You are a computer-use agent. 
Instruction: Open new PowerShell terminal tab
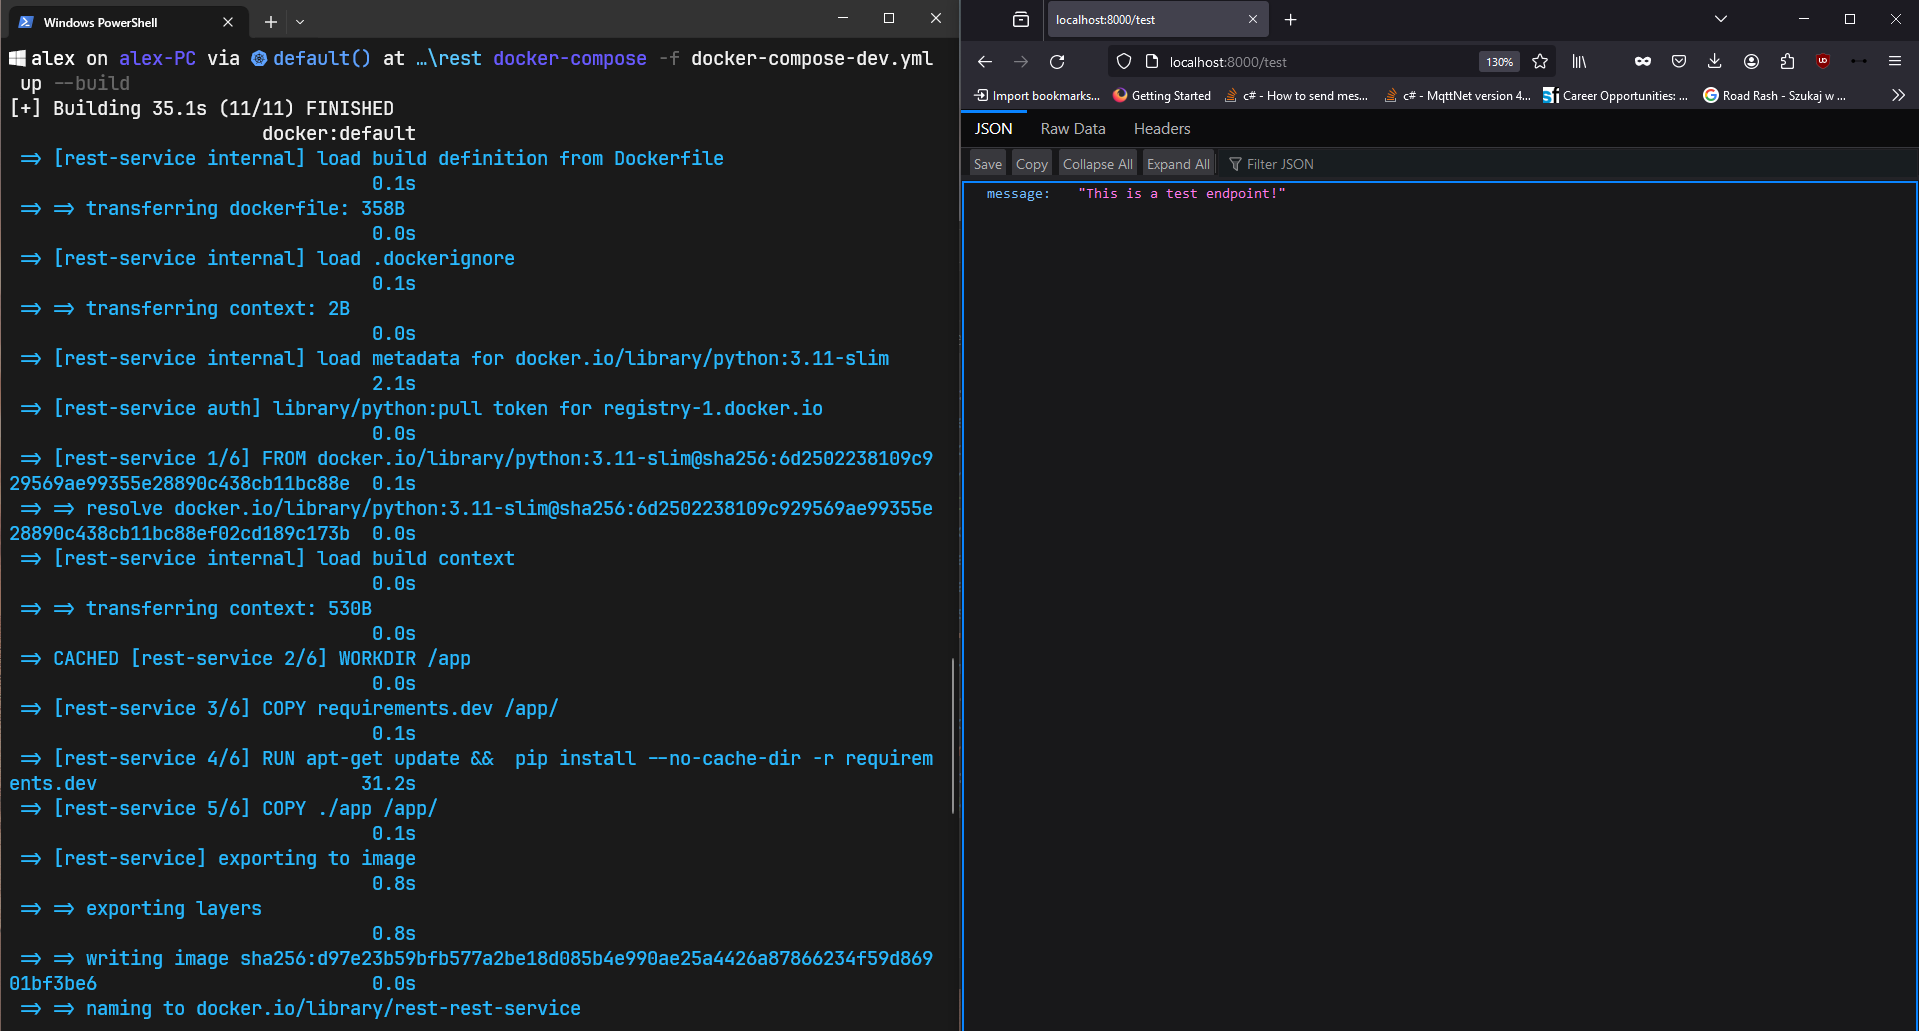pyautogui.click(x=270, y=22)
